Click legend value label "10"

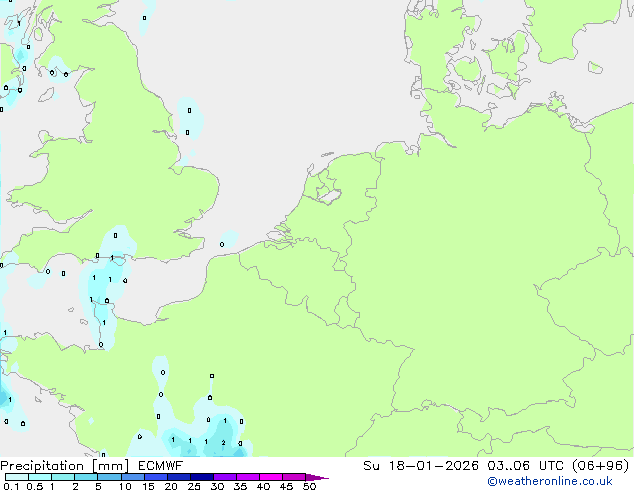click(125, 486)
